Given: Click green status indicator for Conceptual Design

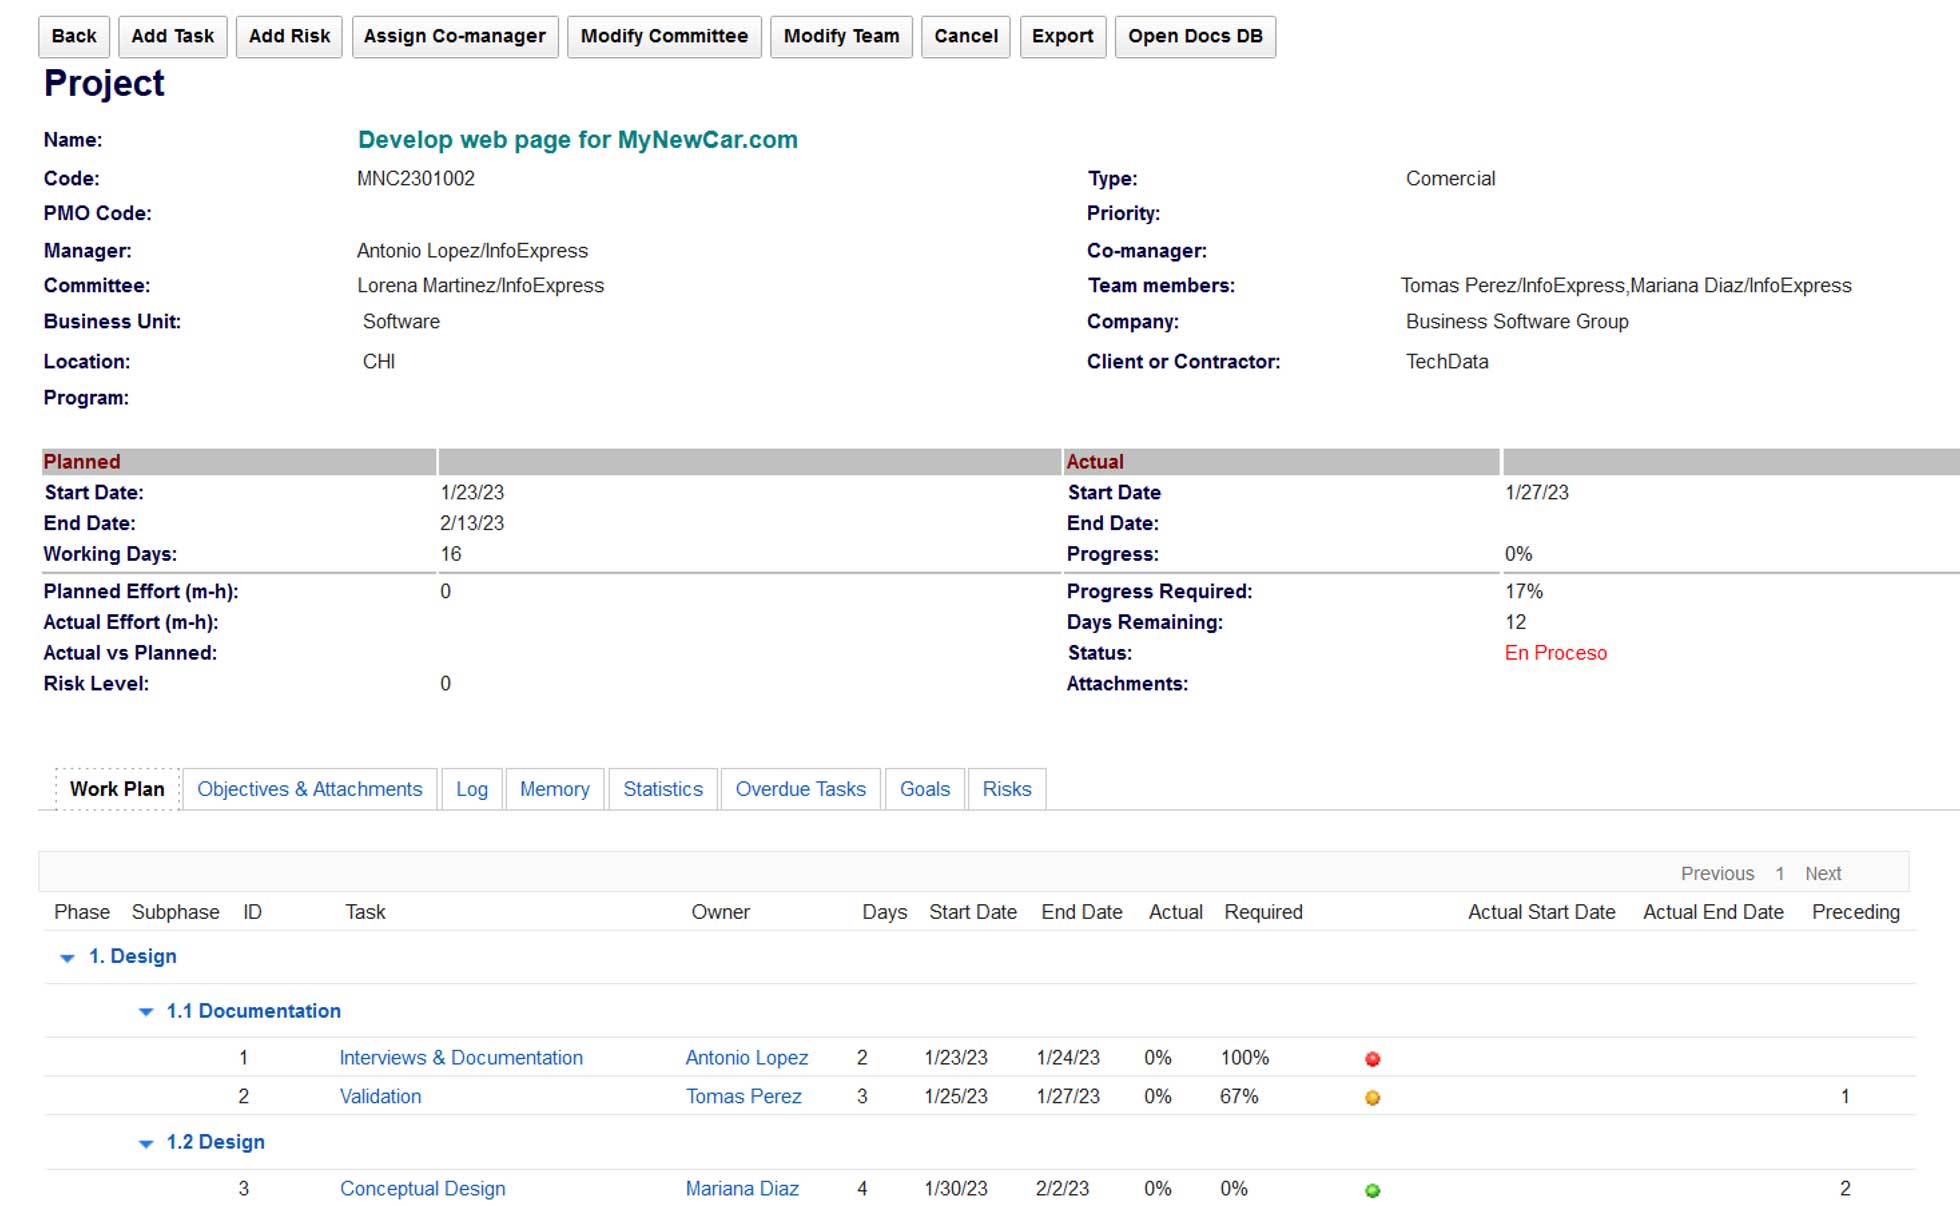Looking at the screenshot, I should [1372, 1190].
